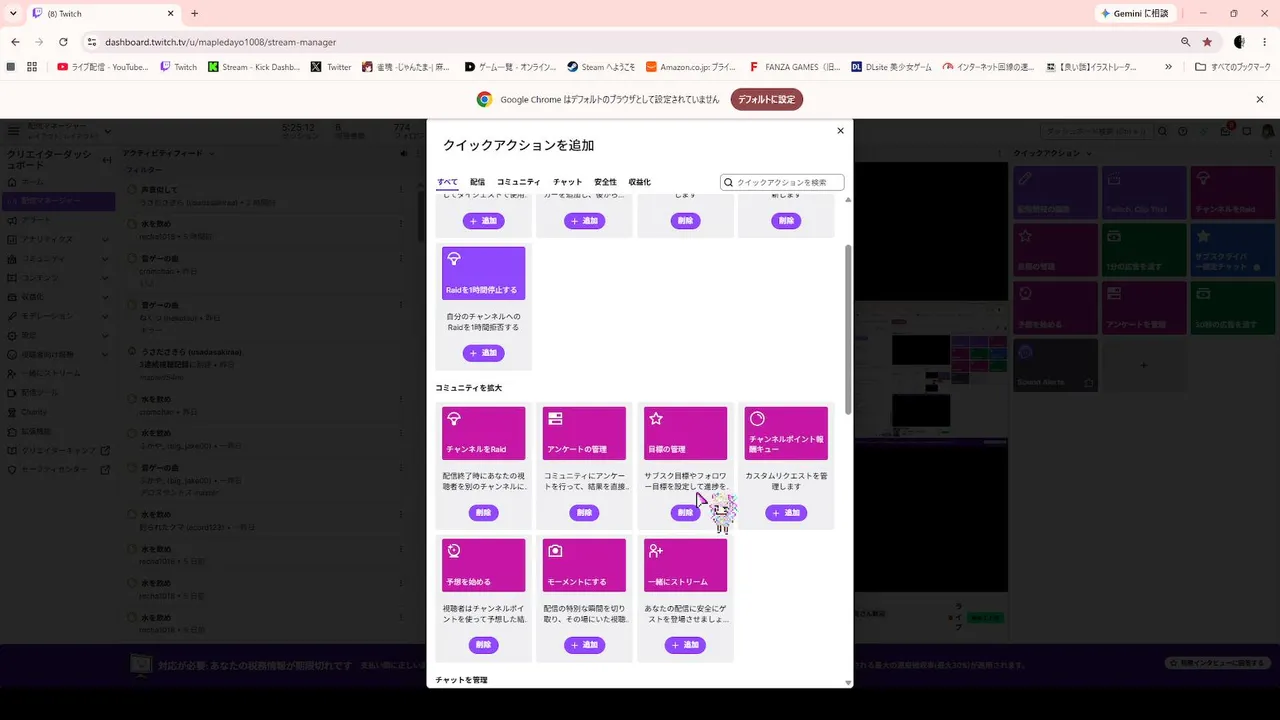1280x720 pixels.
Task: Click the zoom magnifier icon in address bar
Action: pos(1186,42)
